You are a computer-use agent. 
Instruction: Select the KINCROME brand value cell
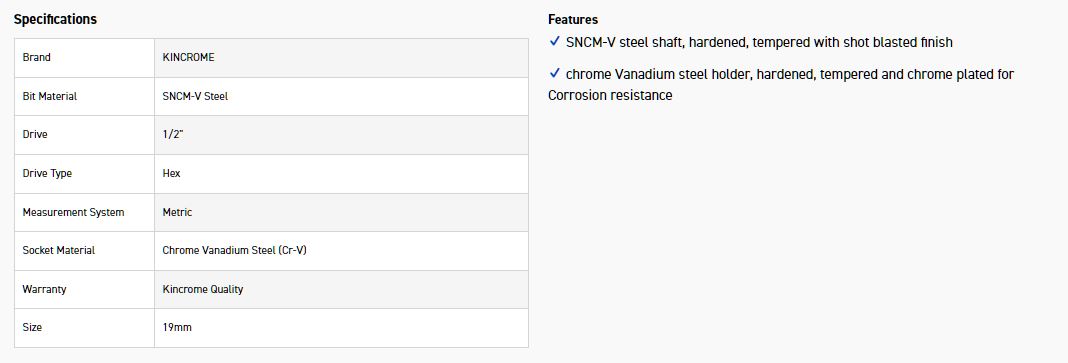(341, 58)
